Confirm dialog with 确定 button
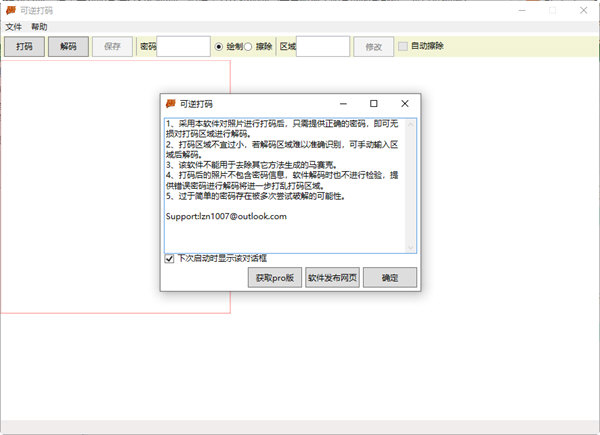The image size is (600, 435). 390,277
